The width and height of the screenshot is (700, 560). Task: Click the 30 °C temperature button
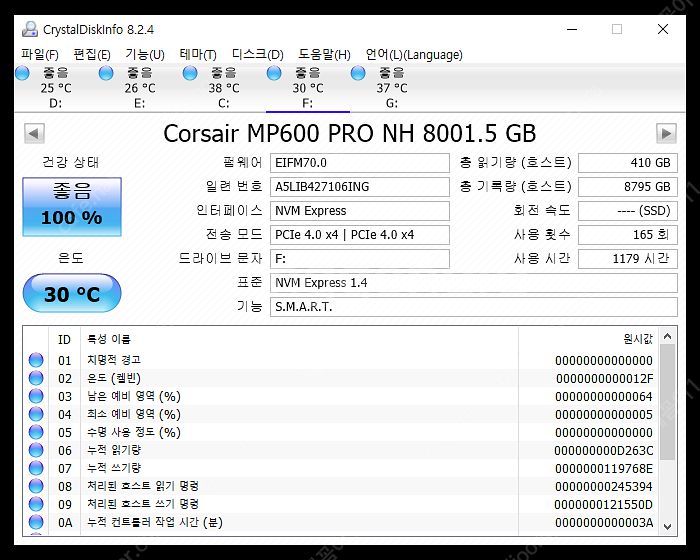coord(72,293)
